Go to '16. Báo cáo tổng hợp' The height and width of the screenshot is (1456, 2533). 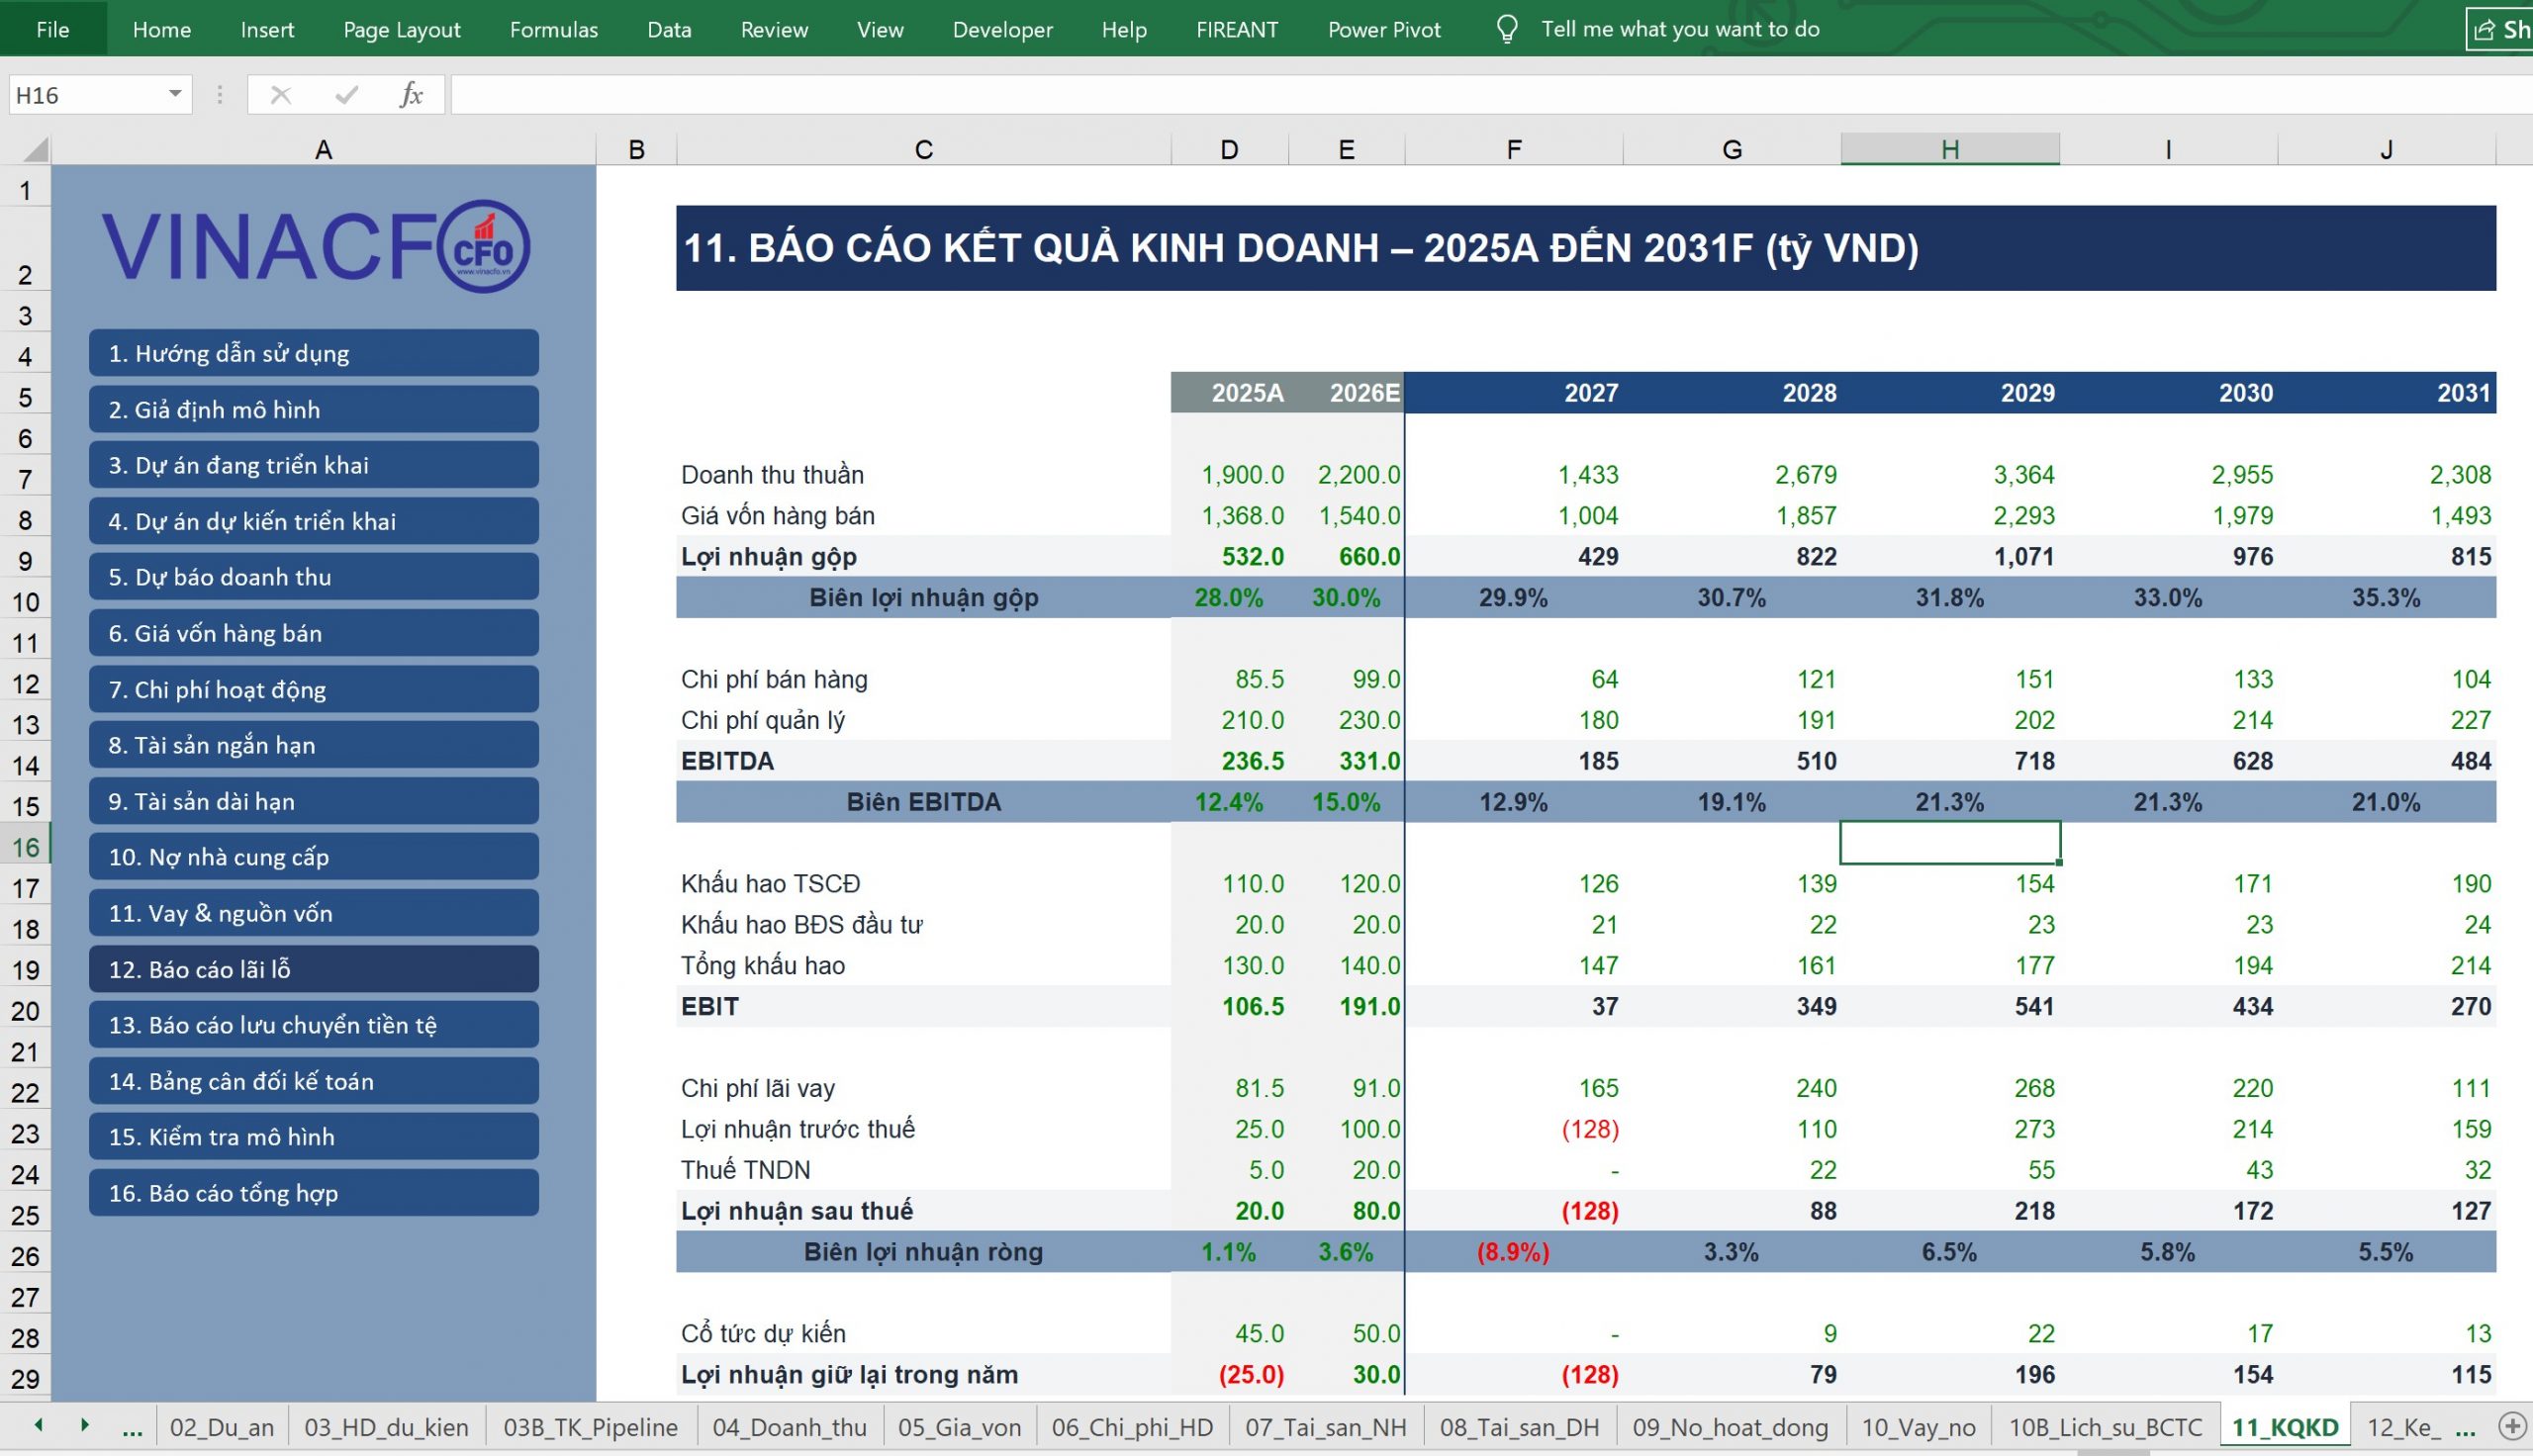[314, 1193]
